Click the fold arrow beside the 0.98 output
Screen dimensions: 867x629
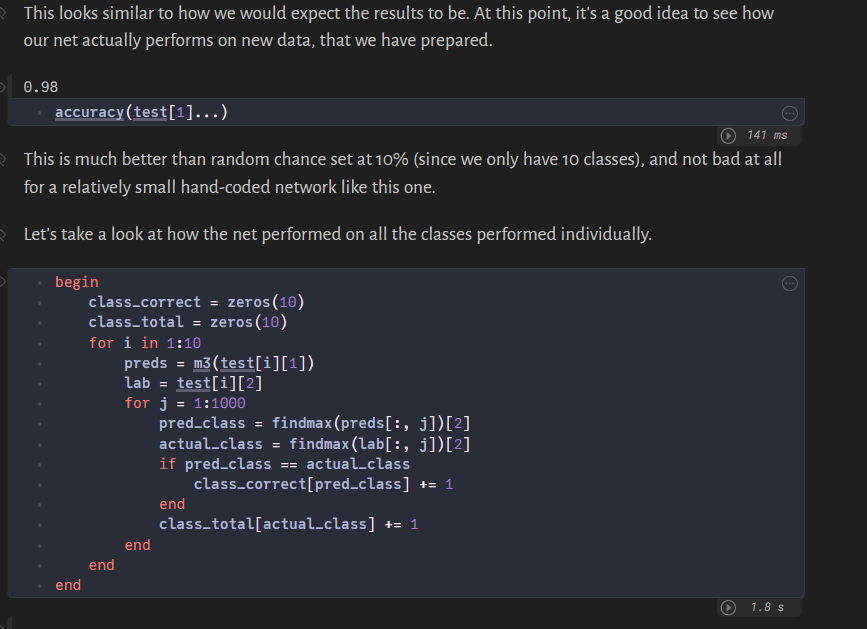point(4,86)
